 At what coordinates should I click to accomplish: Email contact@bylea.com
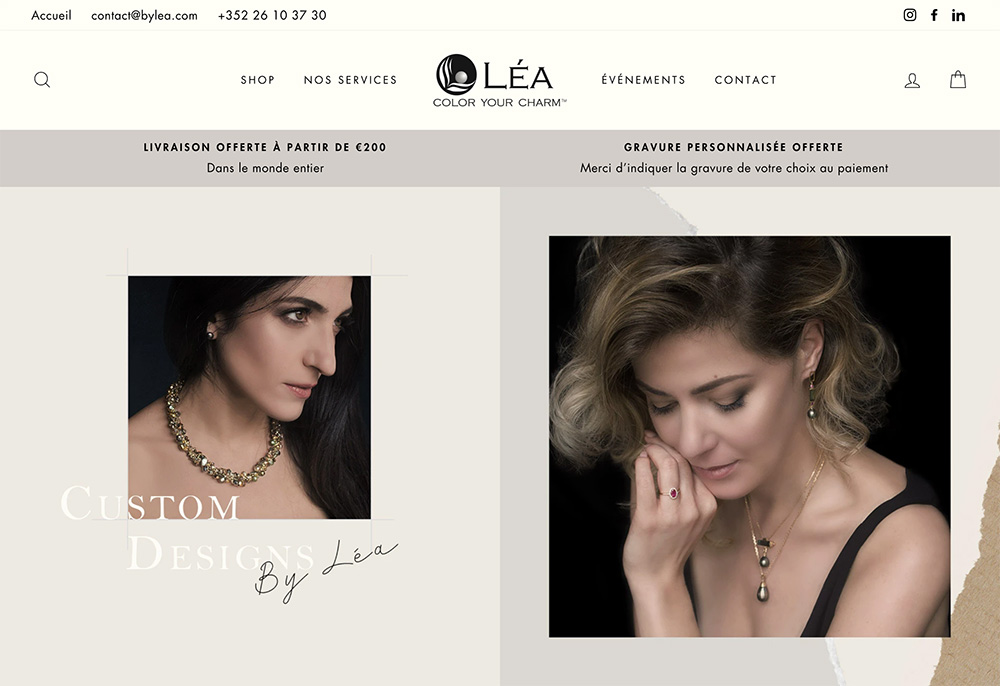(144, 15)
